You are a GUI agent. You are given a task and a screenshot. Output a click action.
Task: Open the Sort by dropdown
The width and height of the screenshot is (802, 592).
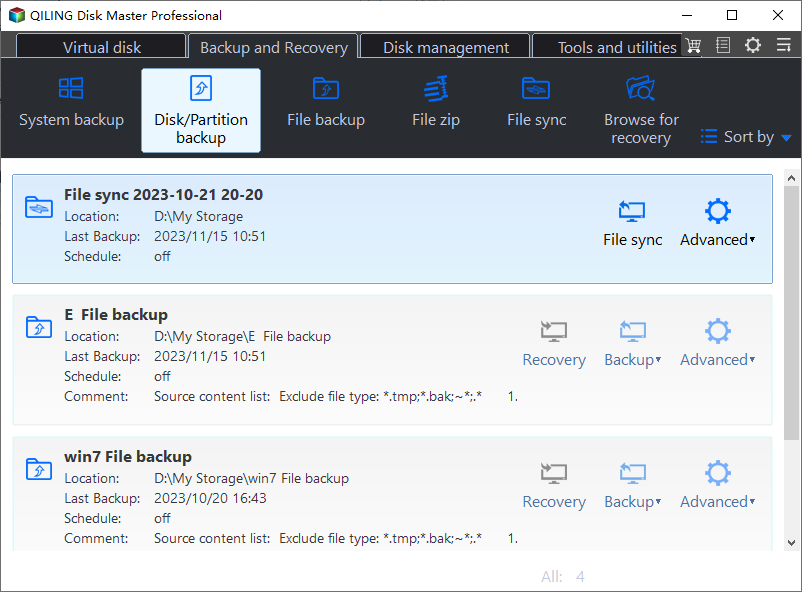click(746, 137)
